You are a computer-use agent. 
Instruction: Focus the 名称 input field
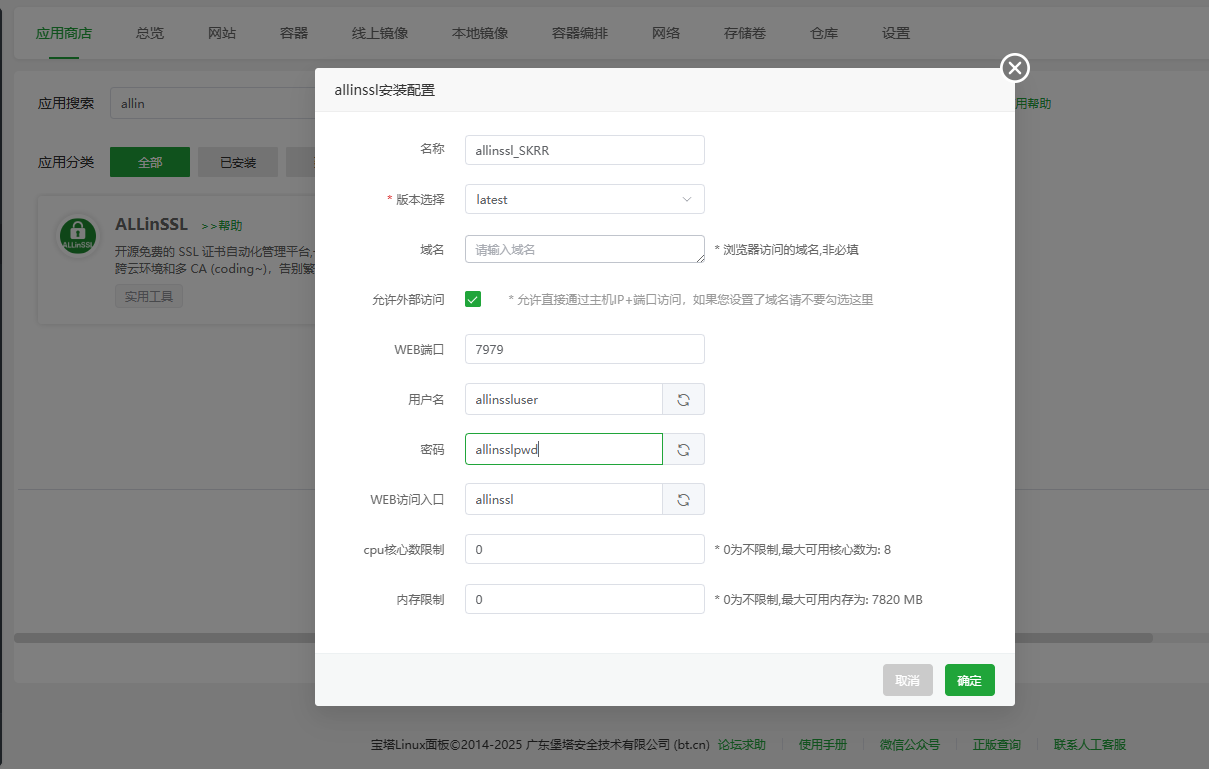(585, 150)
